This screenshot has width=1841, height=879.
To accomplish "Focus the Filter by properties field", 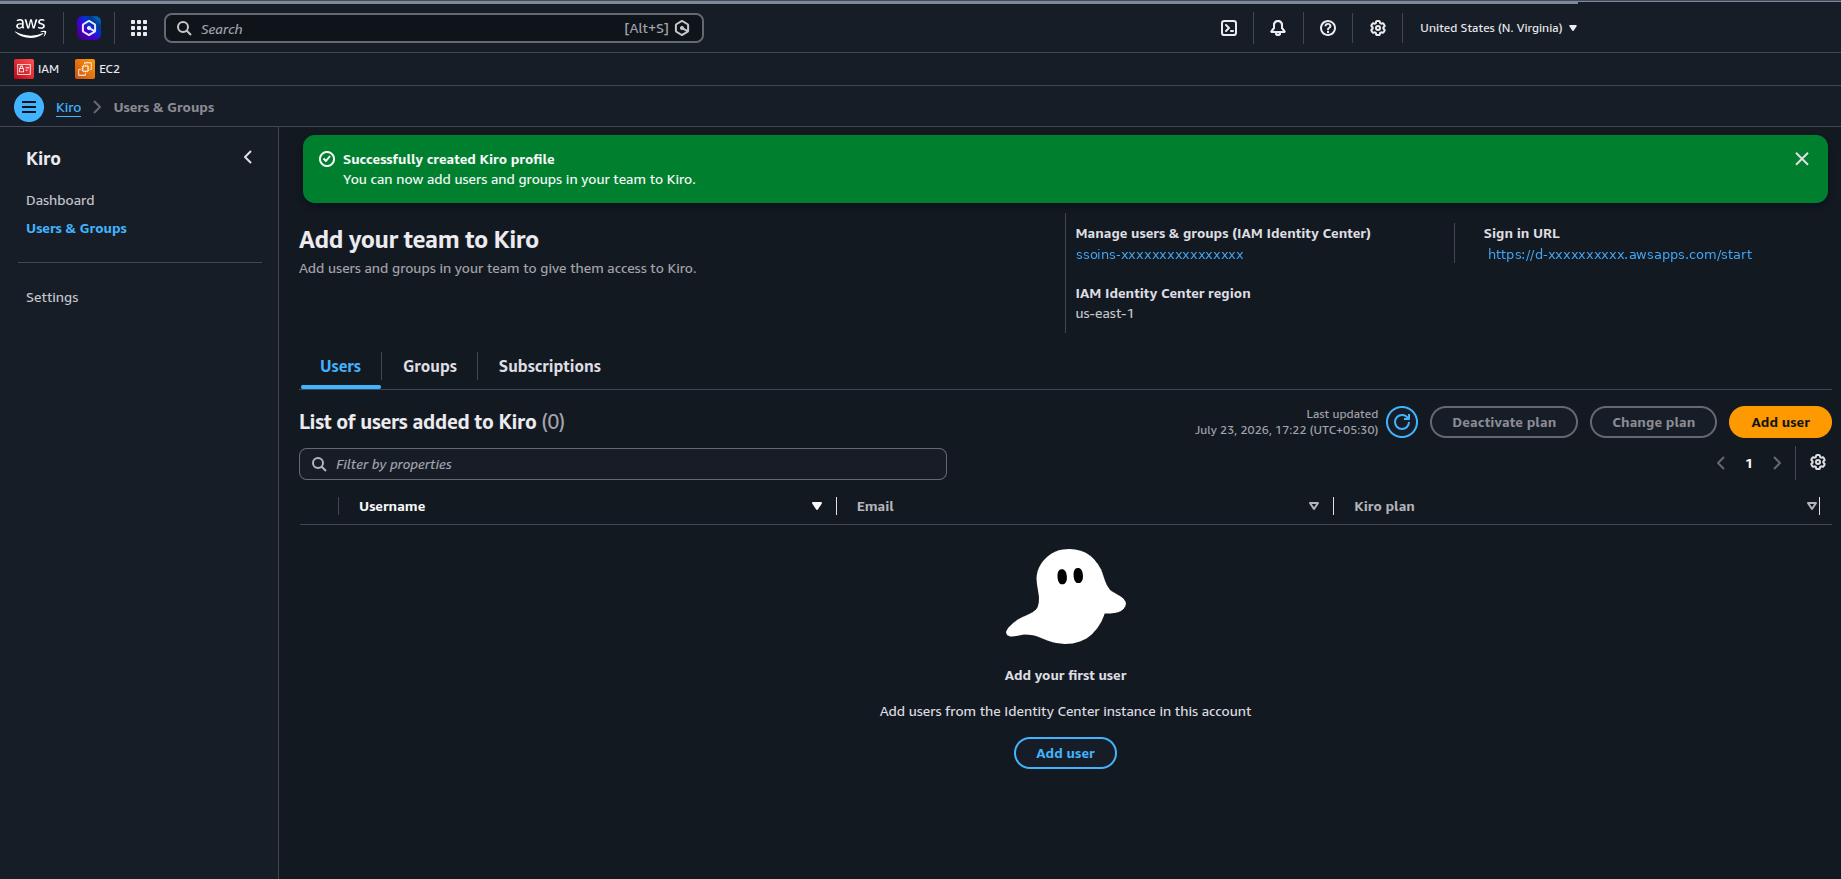I will [x=623, y=464].
